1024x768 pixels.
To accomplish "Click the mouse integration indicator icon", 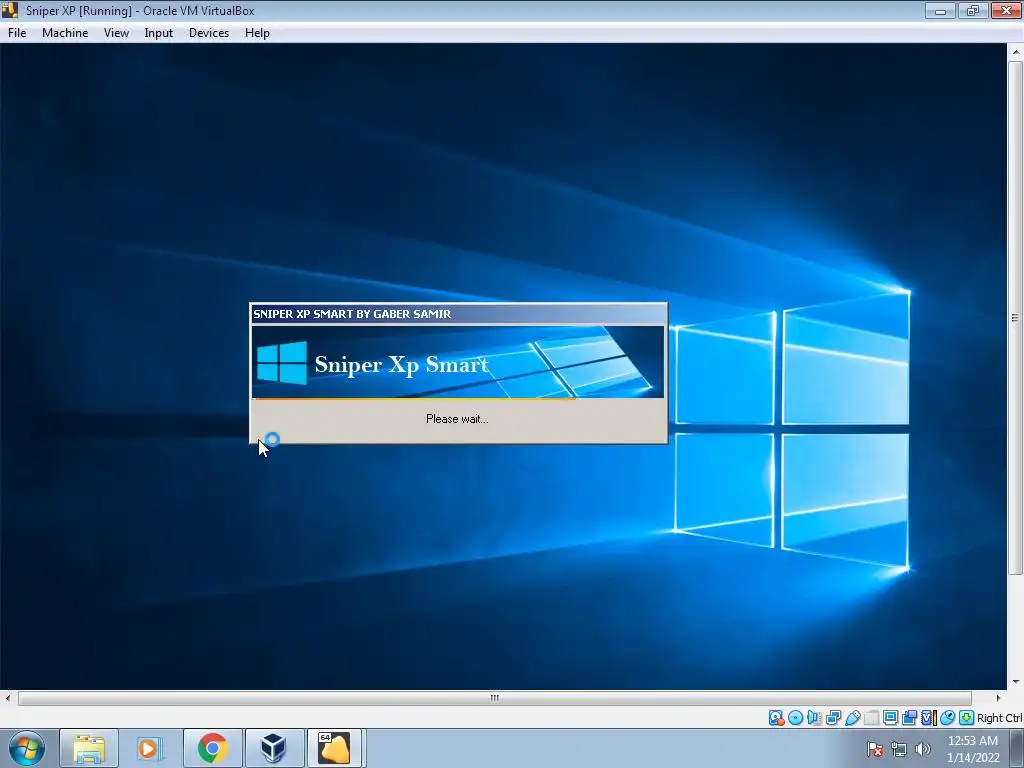I will point(948,718).
